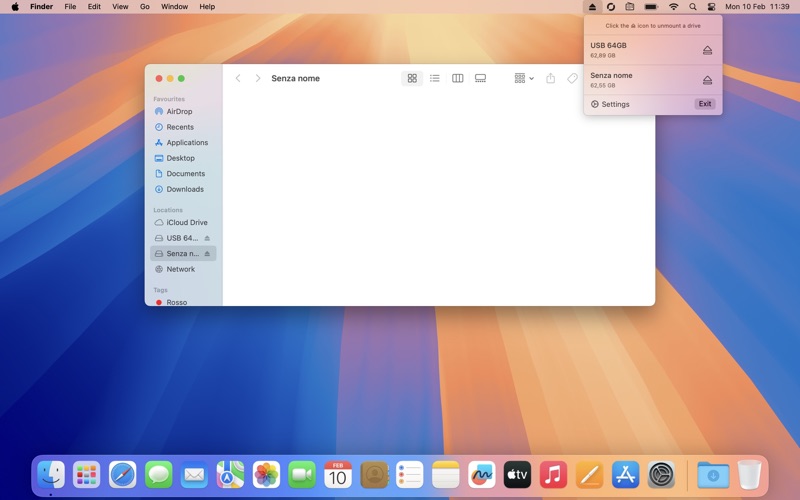
Task: Open Finder from the Dock
Action: [51, 474]
